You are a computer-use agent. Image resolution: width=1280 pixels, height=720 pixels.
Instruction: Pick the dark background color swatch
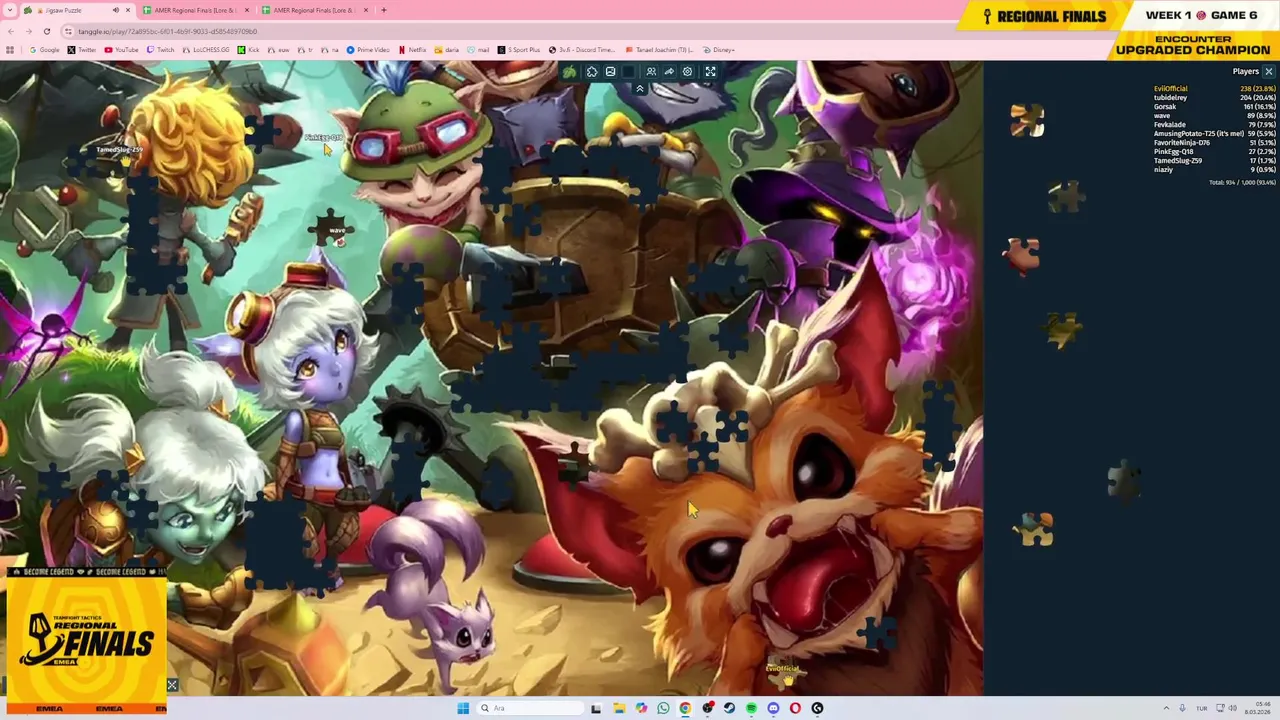click(x=628, y=72)
